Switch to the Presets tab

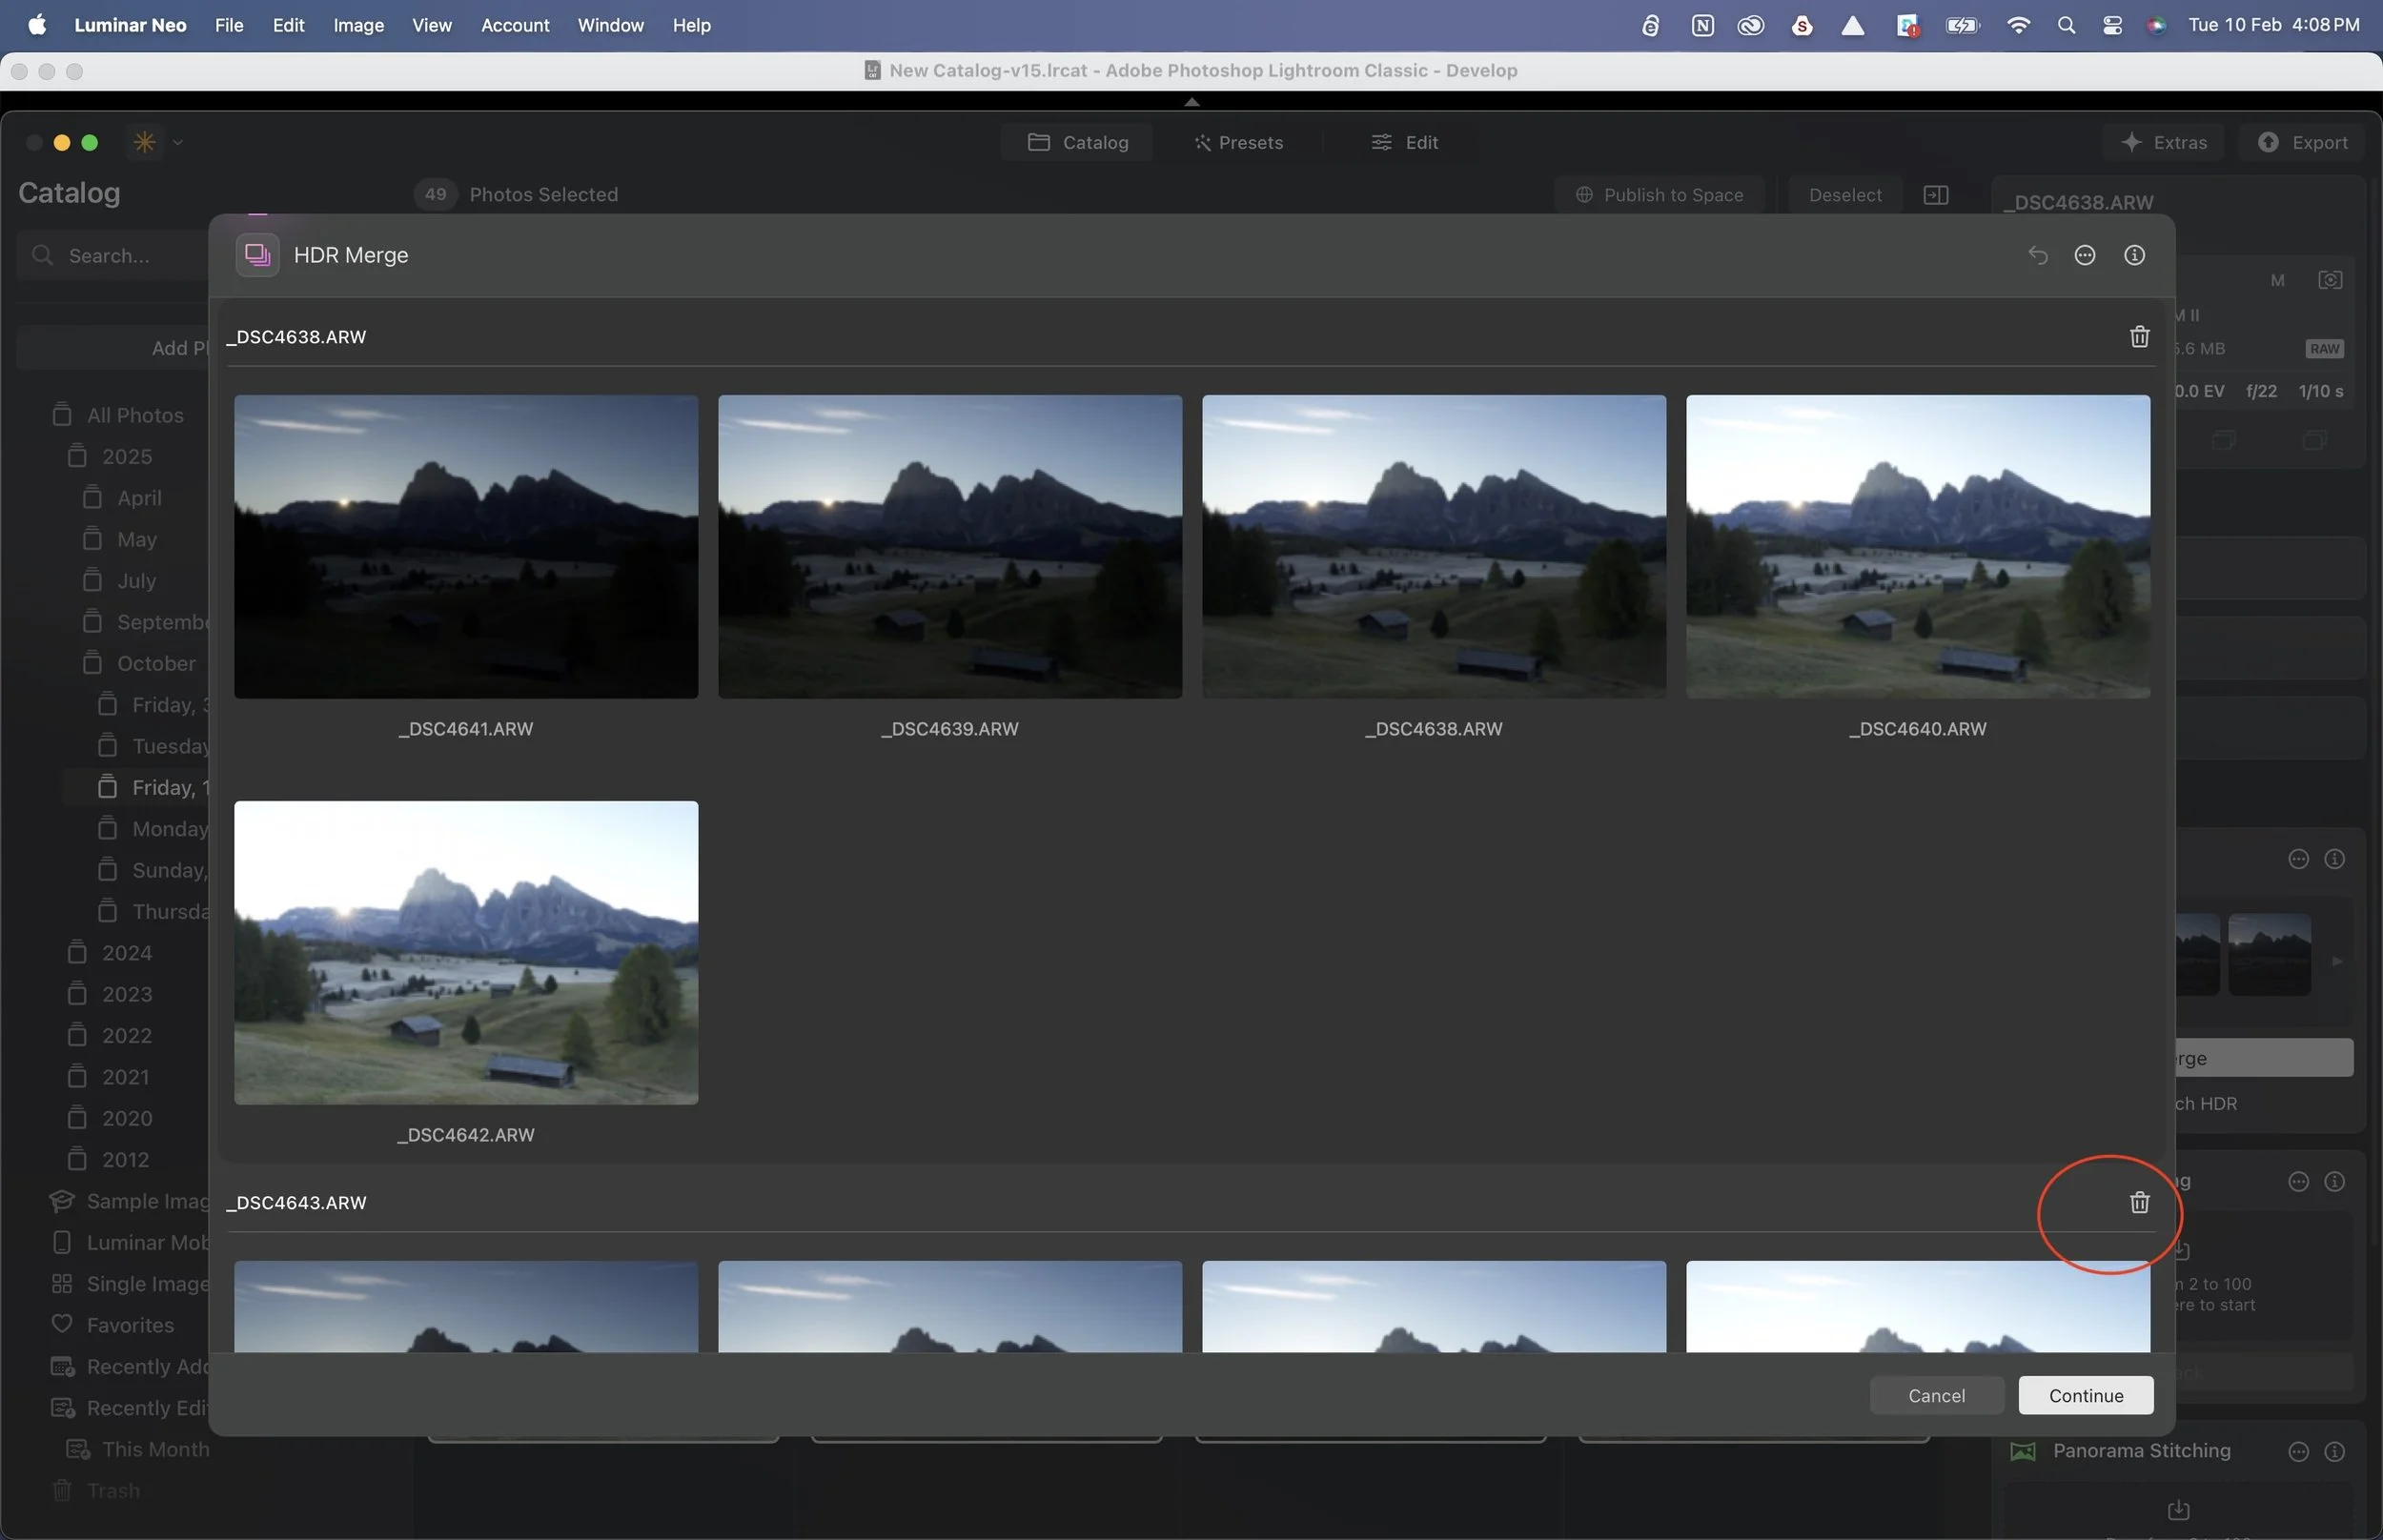(1238, 143)
